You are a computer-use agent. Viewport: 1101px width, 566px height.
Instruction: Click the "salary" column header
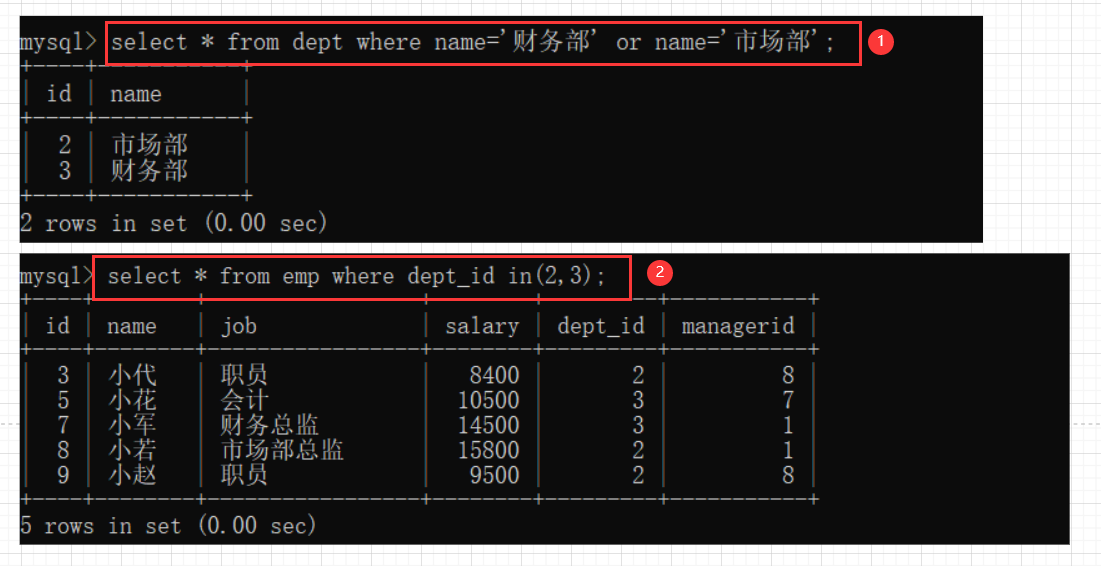click(x=482, y=327)
